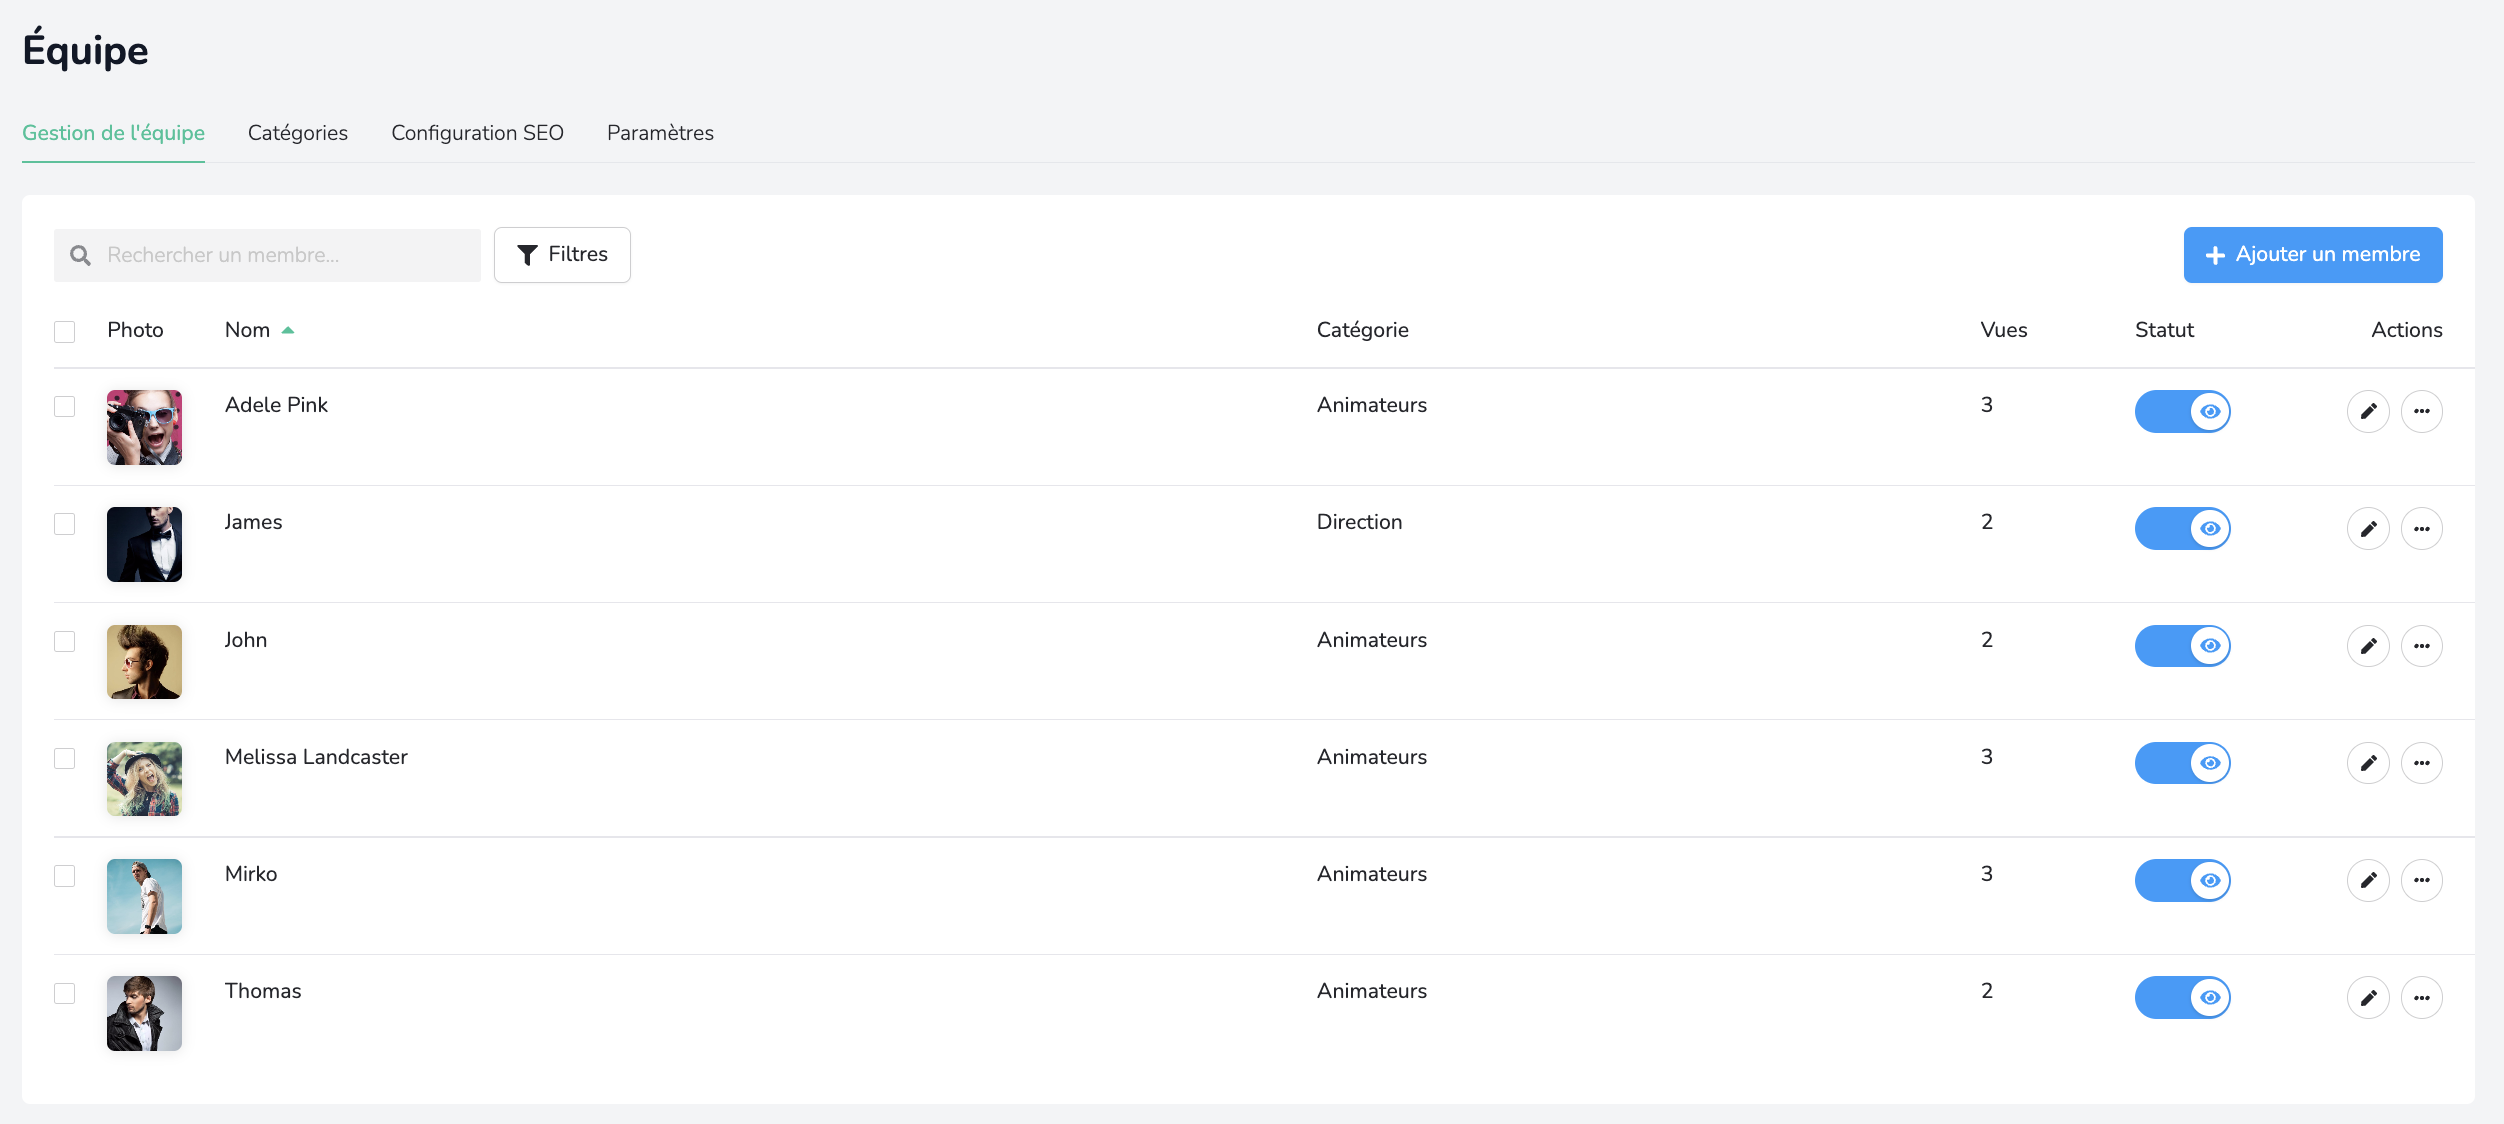This screenshot has height=1124, width=2504.
Task: Open the Filtres button
Action: point(562,255)
